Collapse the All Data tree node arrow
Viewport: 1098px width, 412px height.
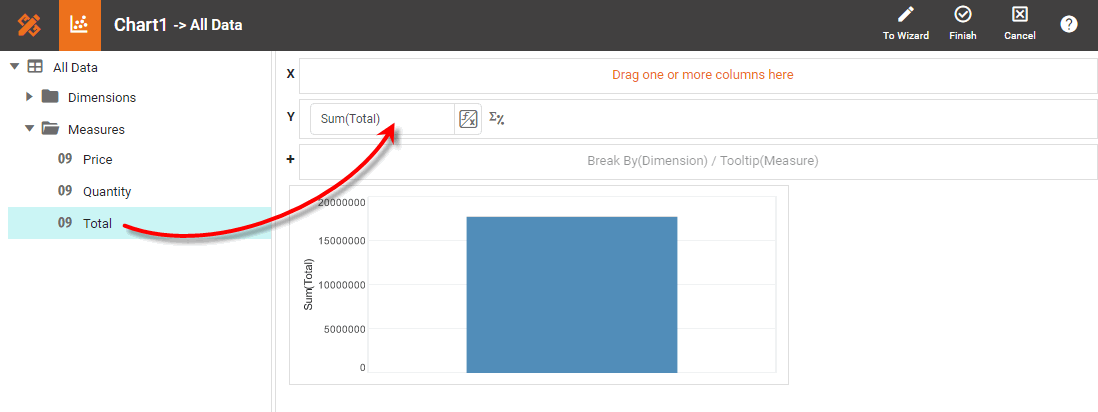click(14, 67)
